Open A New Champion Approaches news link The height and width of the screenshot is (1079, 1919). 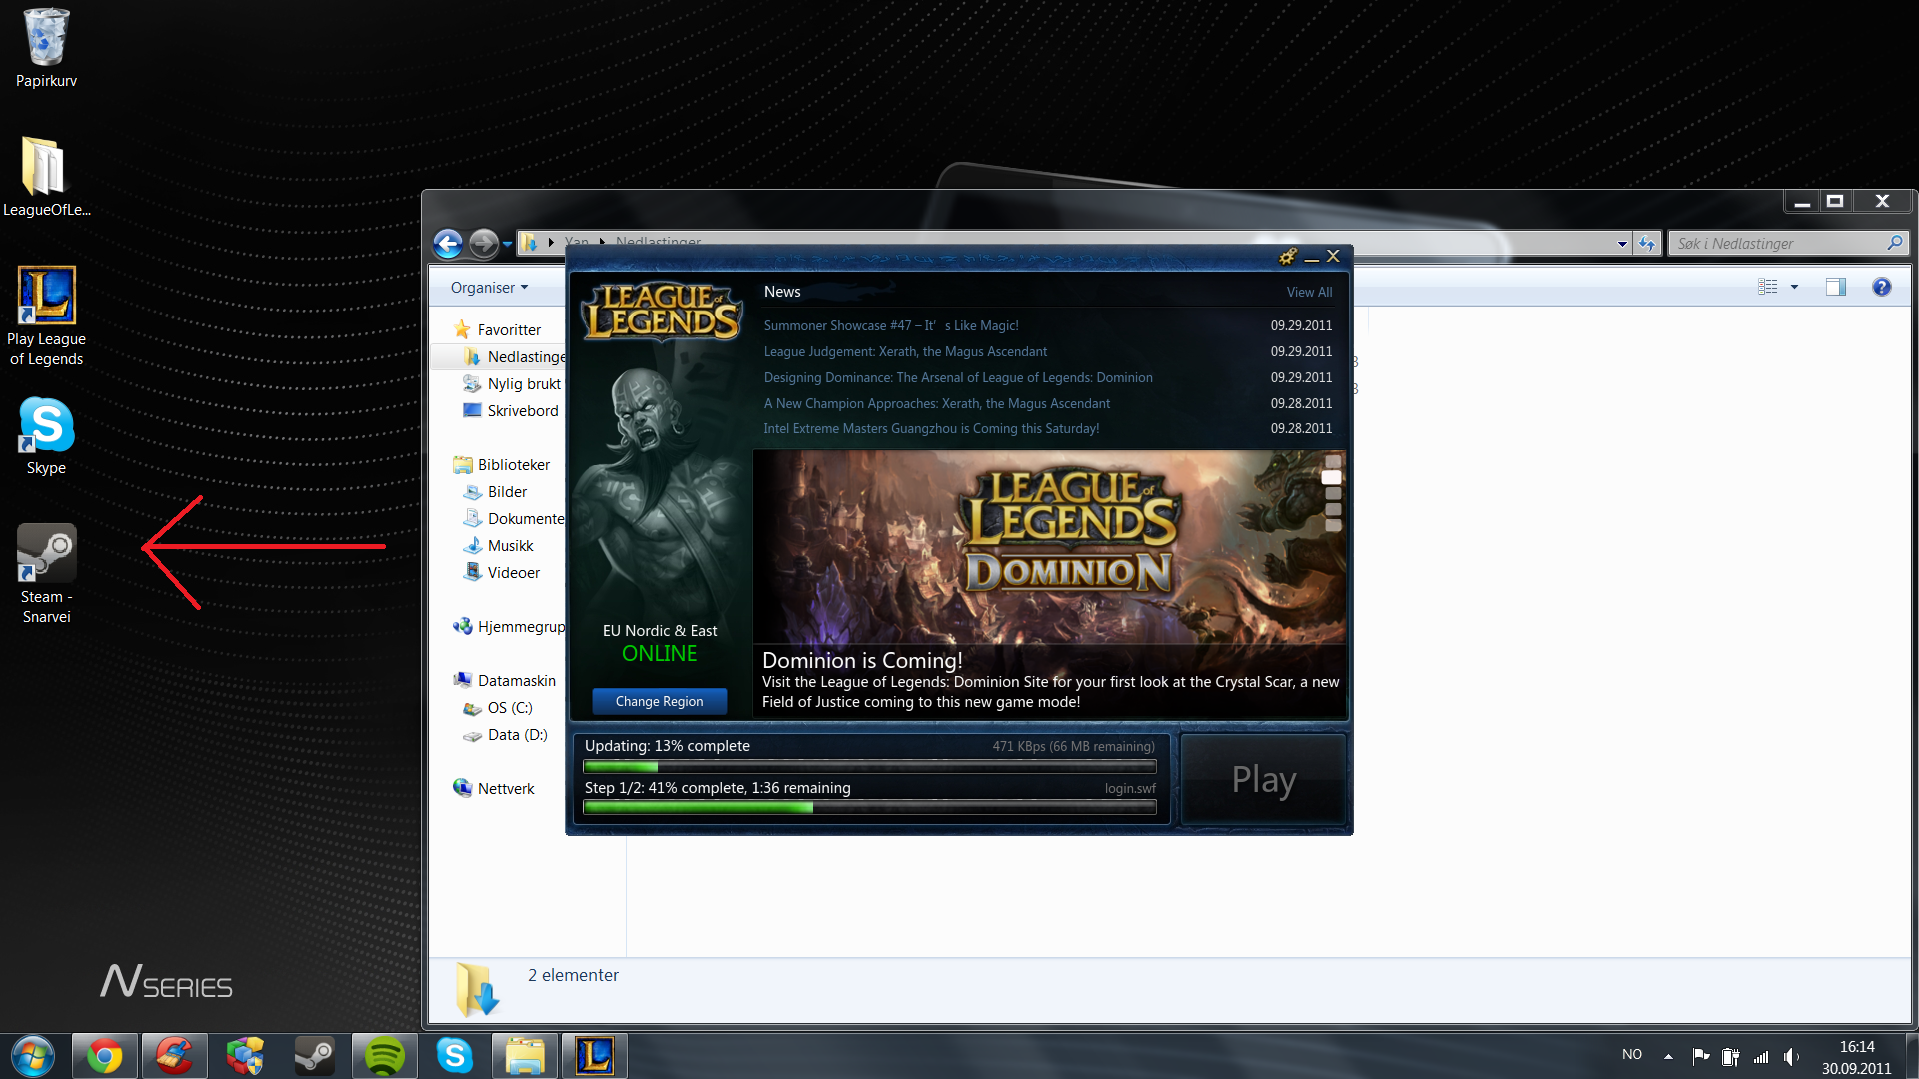(936, 403)
